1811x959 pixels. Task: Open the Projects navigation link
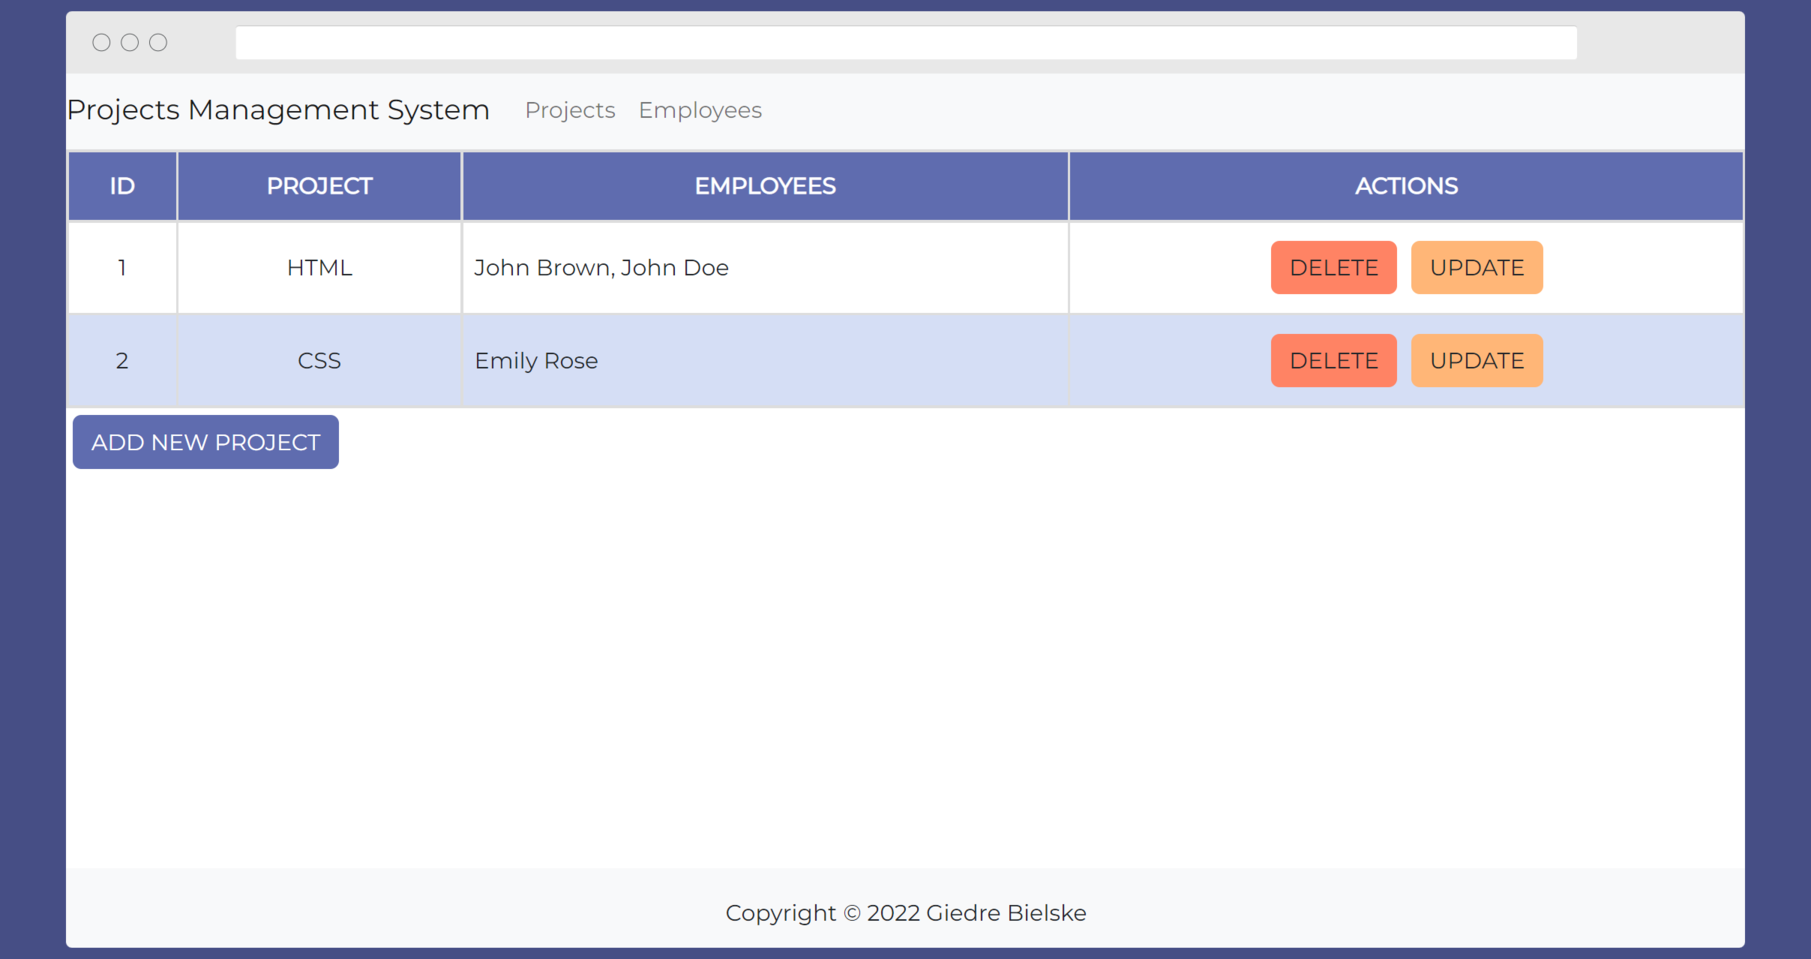(569, 110)
